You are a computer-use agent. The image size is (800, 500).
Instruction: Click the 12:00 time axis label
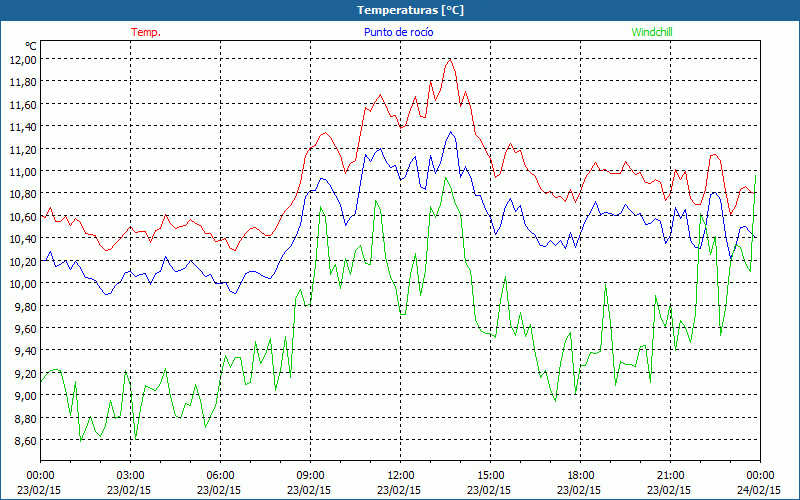(x=401, y=476)
